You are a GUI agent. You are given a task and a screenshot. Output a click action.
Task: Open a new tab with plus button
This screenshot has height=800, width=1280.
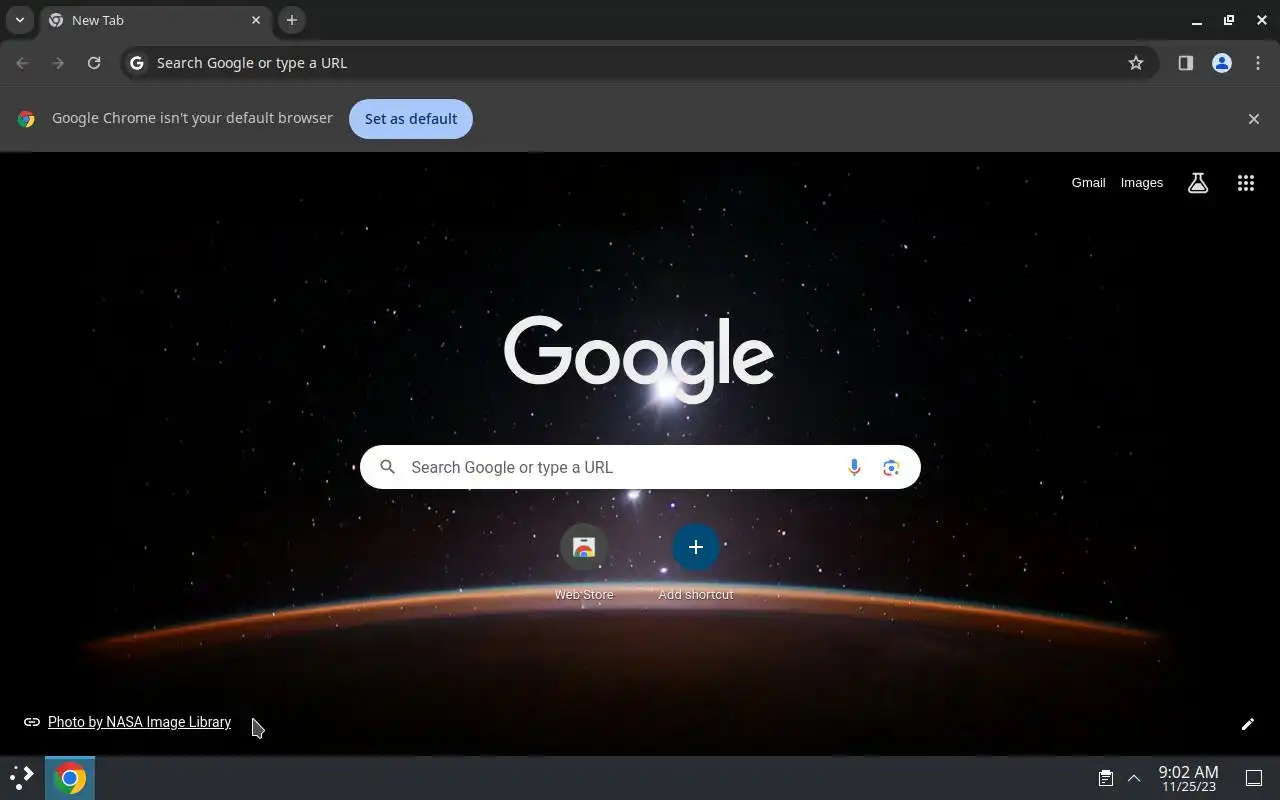tap(292, 20)
